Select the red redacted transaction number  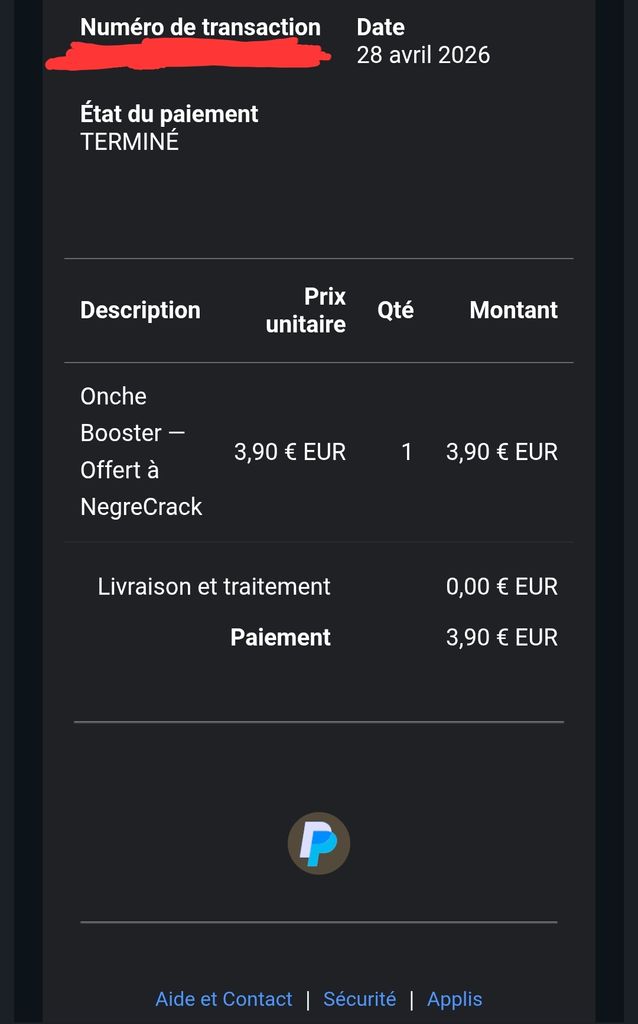tap(188, 56)
